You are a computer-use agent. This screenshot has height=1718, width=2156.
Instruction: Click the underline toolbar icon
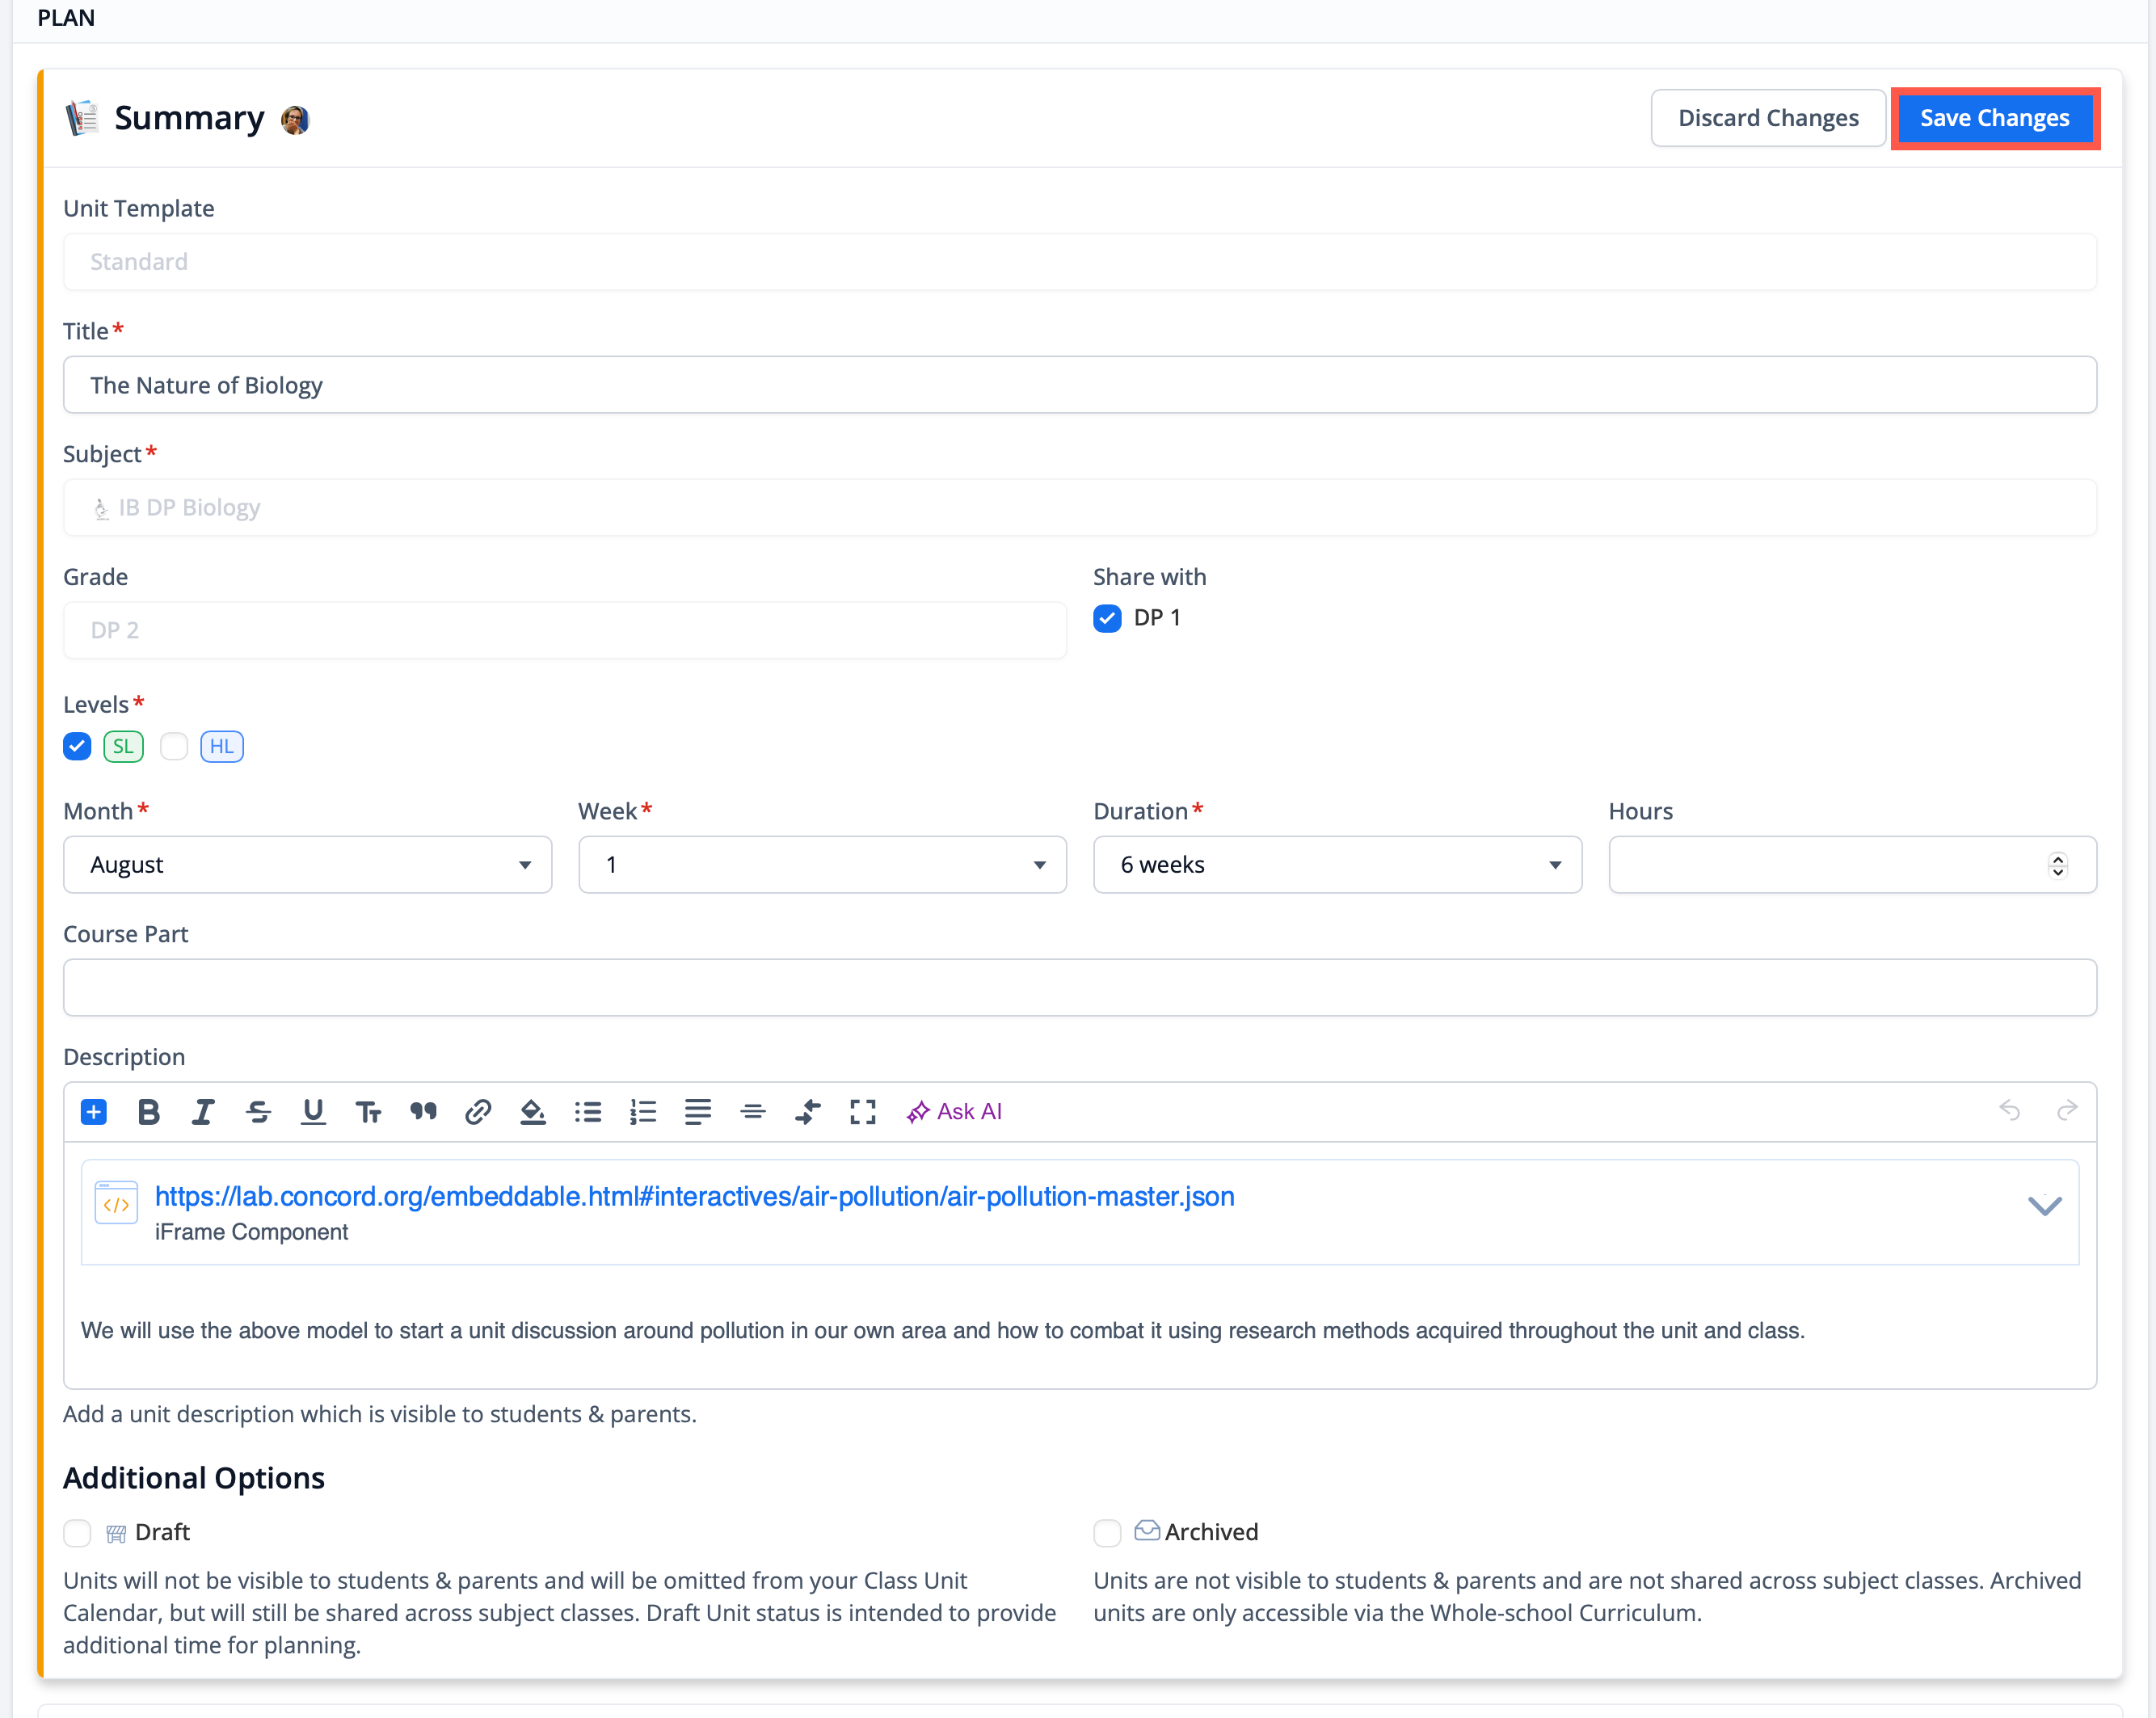pos(313,1112)
